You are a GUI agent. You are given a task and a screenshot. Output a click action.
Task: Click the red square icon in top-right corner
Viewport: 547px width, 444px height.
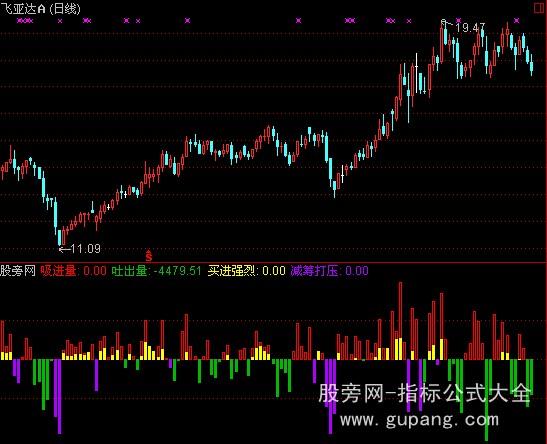click(539, 8)
